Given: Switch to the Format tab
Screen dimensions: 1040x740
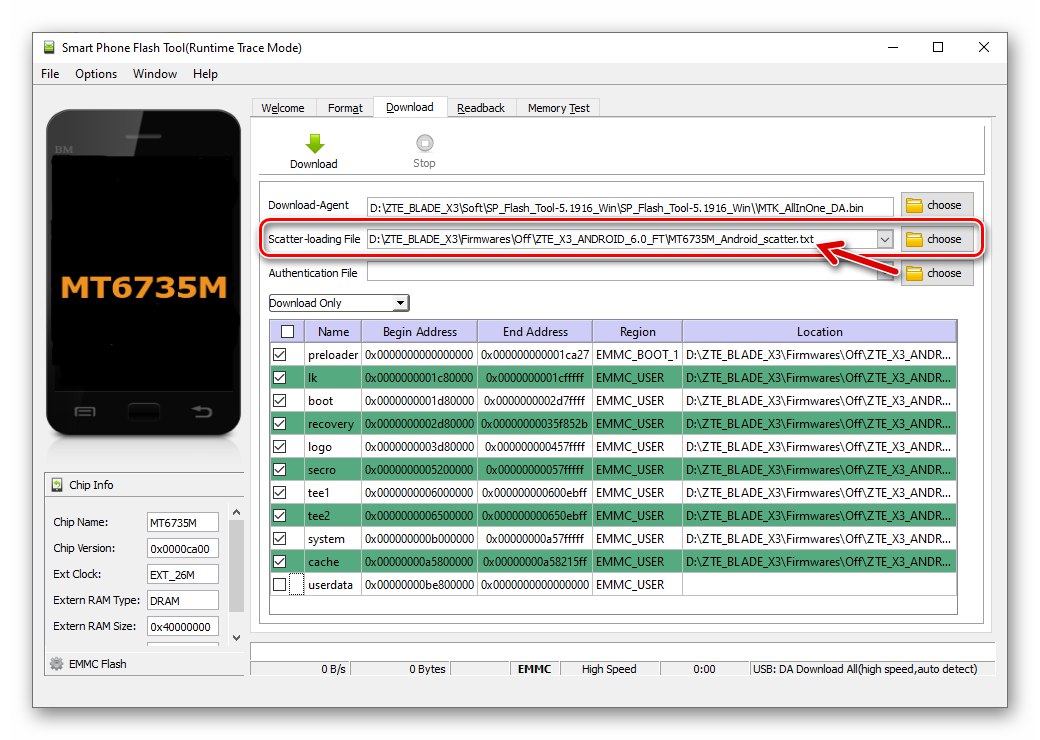Looking at the screenshot, I should [345, 108].
